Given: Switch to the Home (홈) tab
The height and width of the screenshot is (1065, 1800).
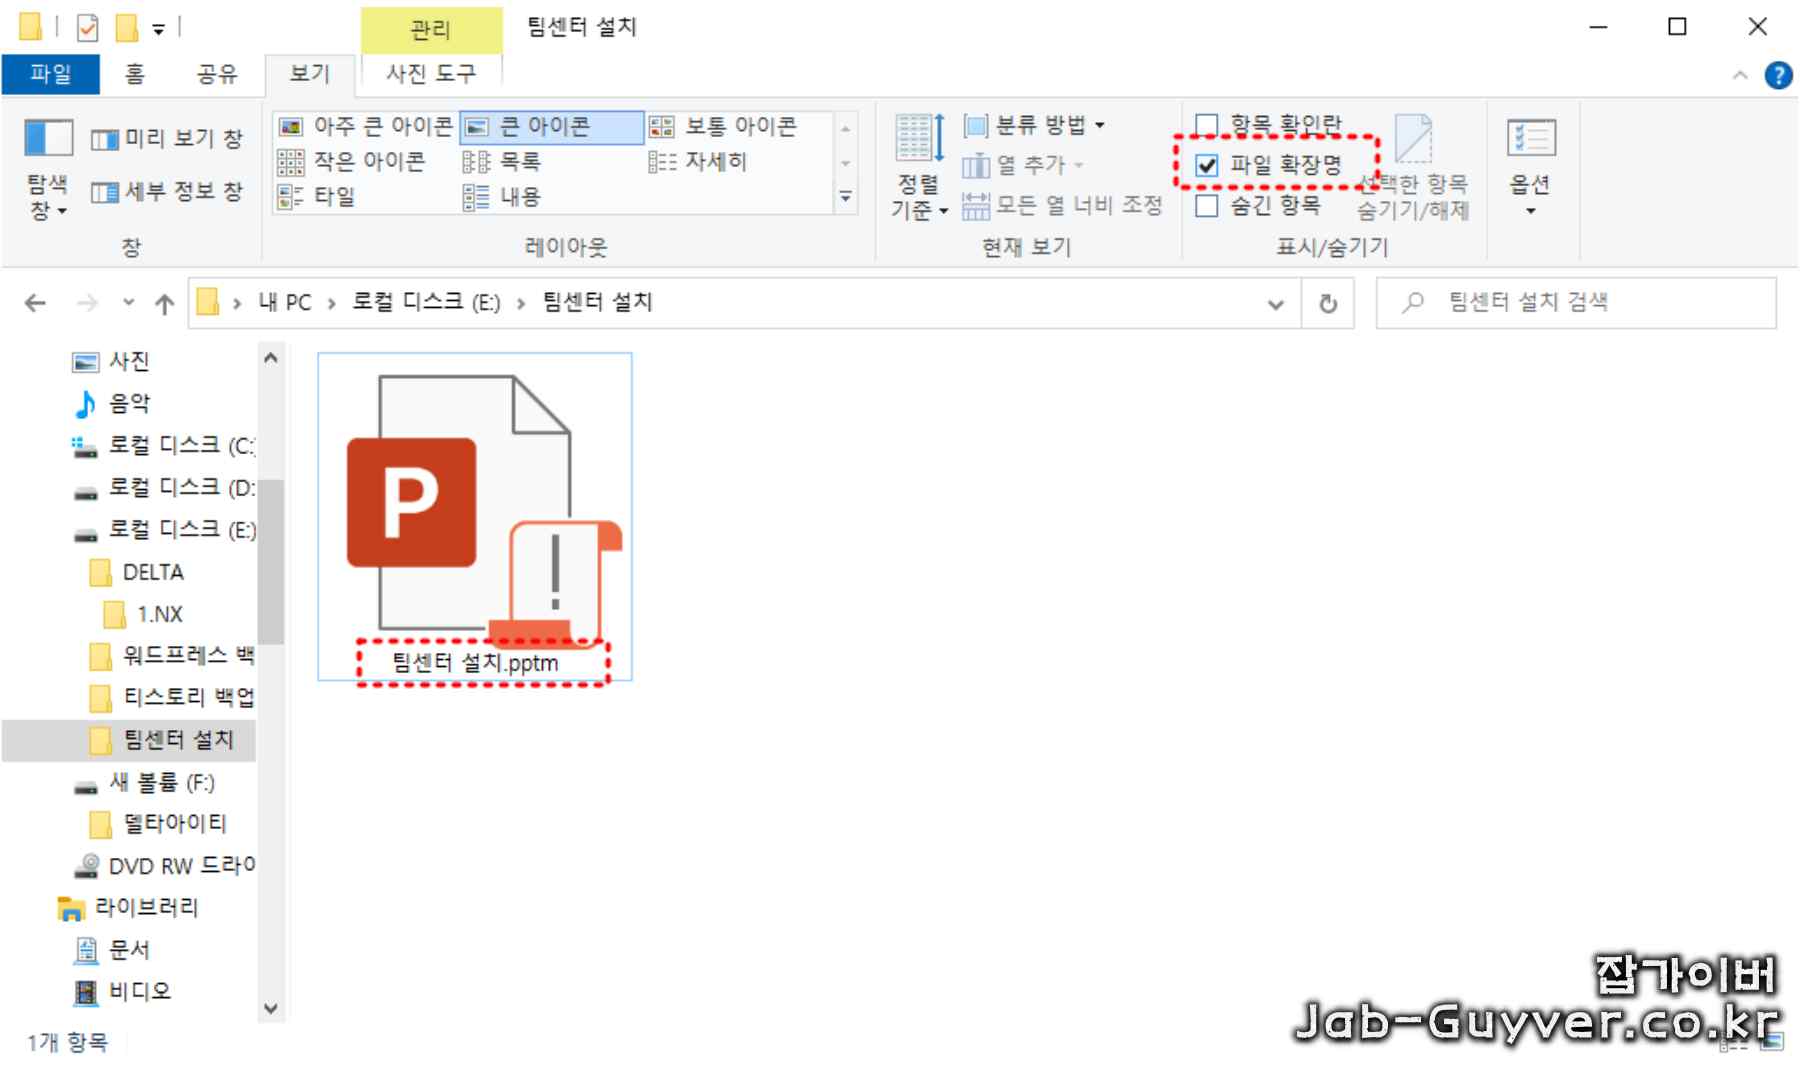Looking at the screenshot, I should pyautogui.click(x=135, y=74).
